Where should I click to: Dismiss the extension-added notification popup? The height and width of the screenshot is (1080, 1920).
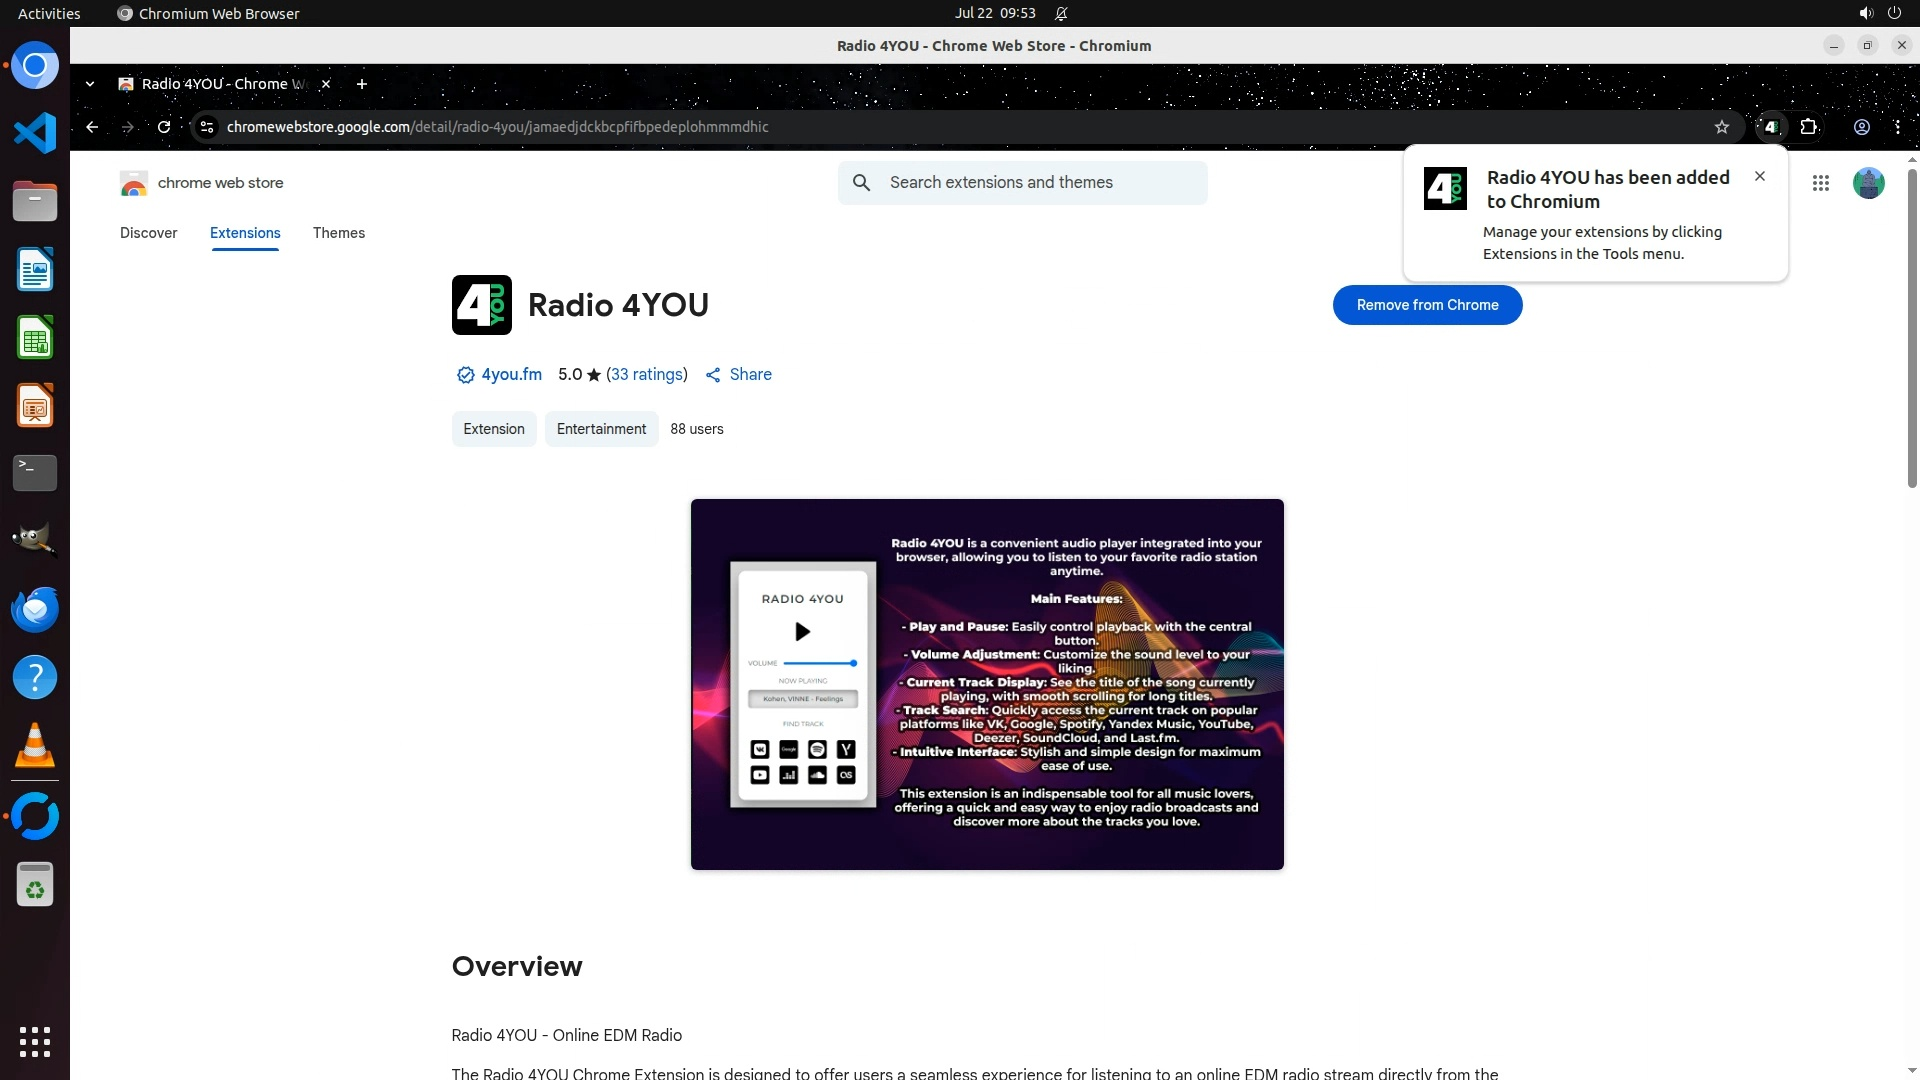pyautogui.click(x=1759, y=176)
